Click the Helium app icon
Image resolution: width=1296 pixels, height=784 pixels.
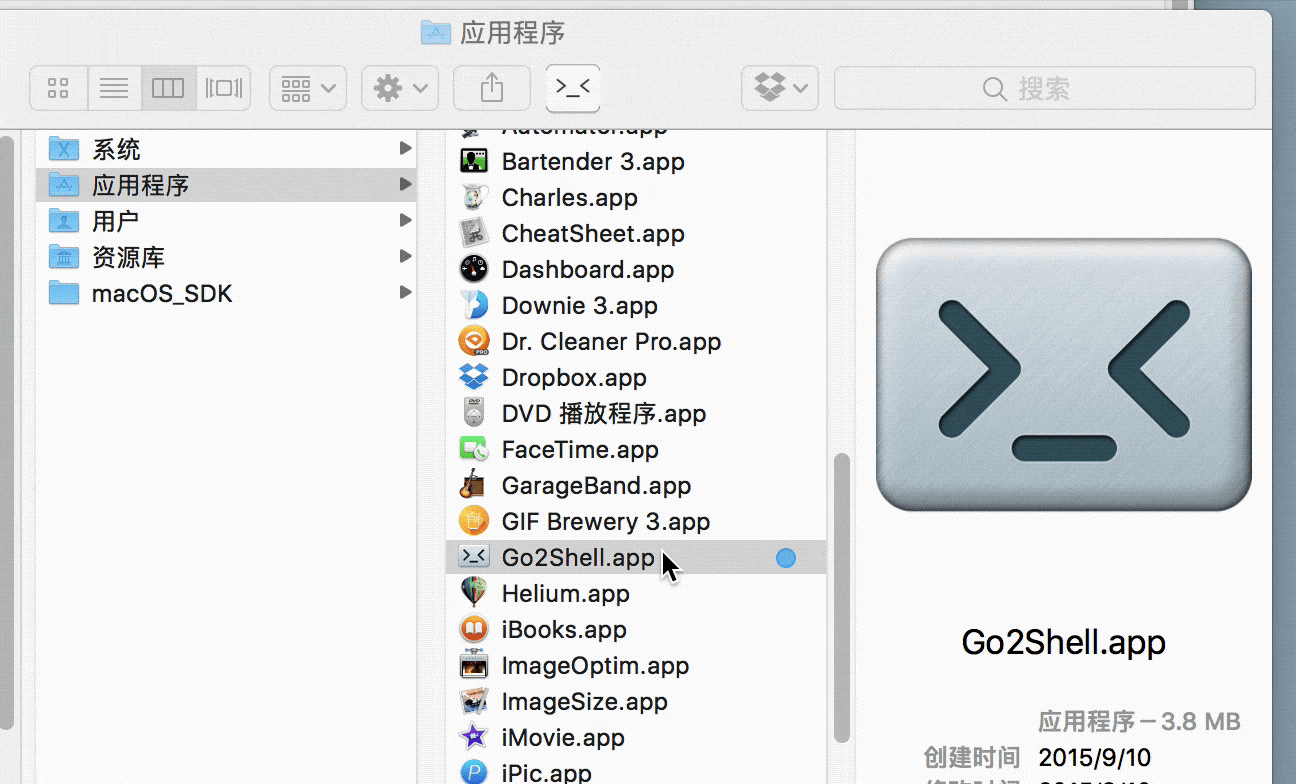pos(473,593)
